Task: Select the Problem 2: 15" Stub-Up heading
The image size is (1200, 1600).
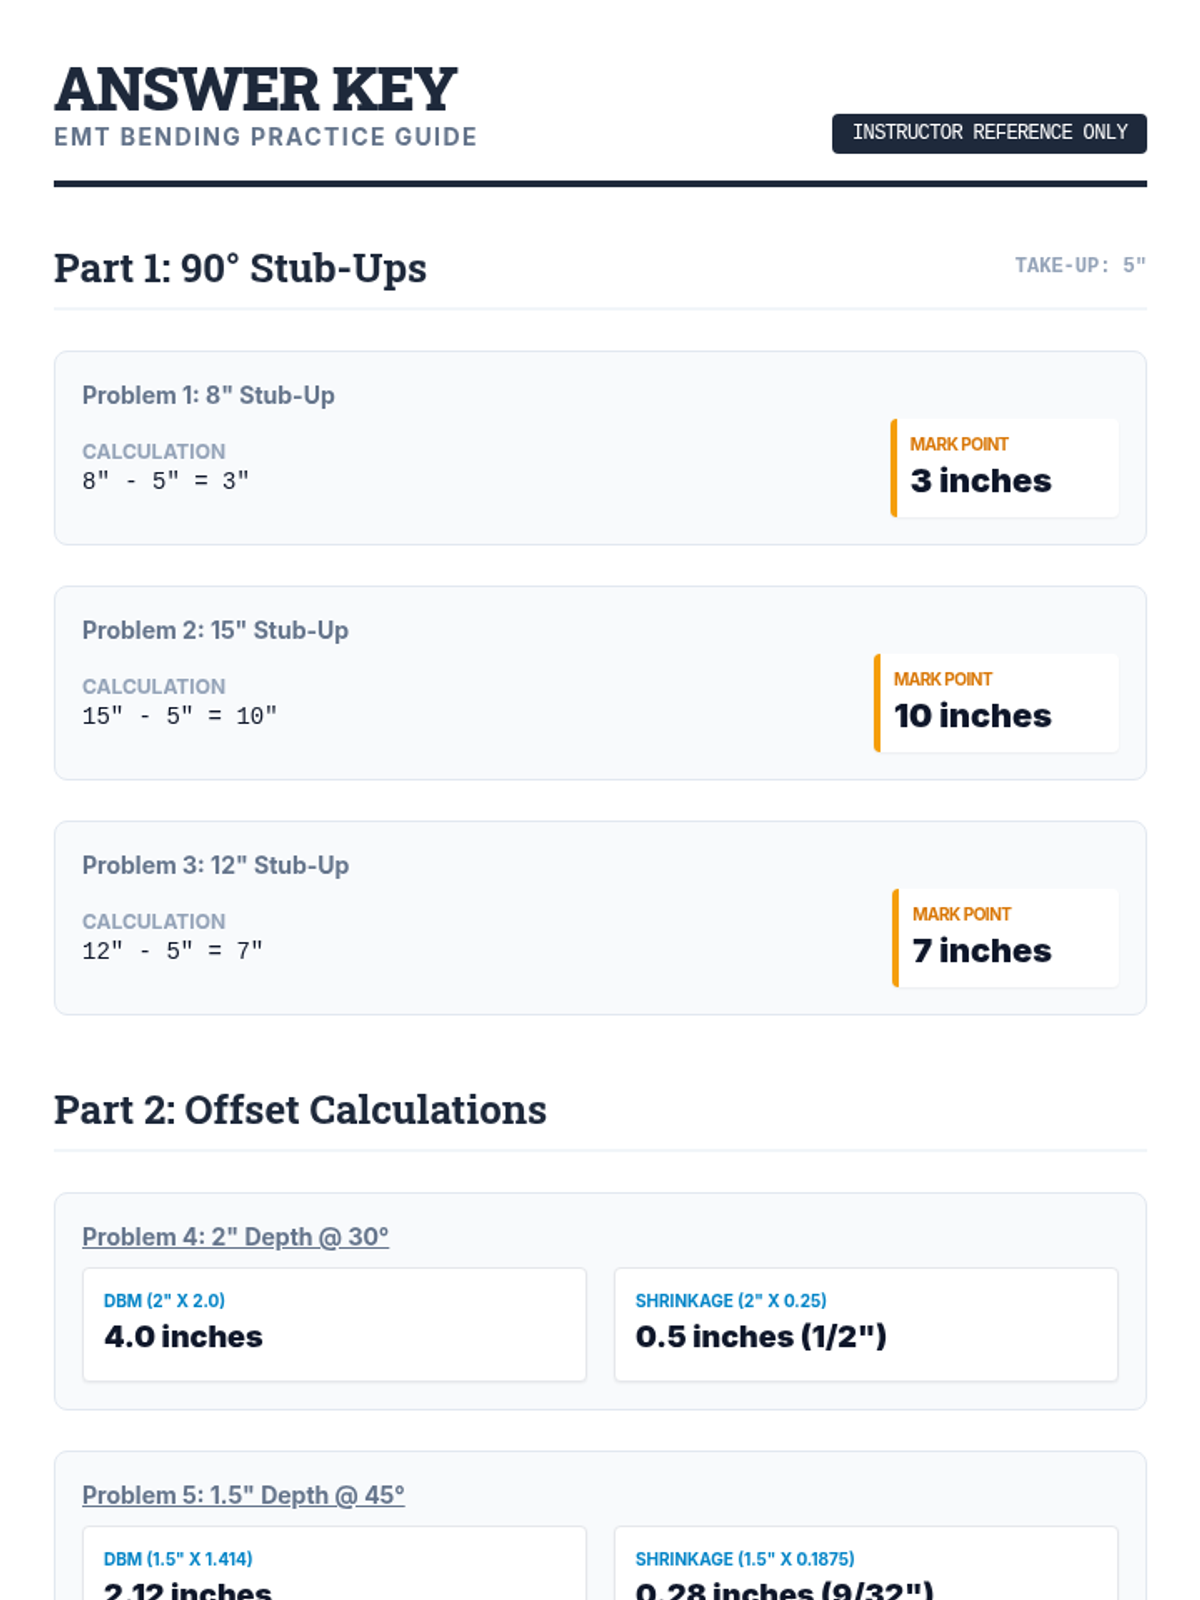Action: (x=215, y=630)
